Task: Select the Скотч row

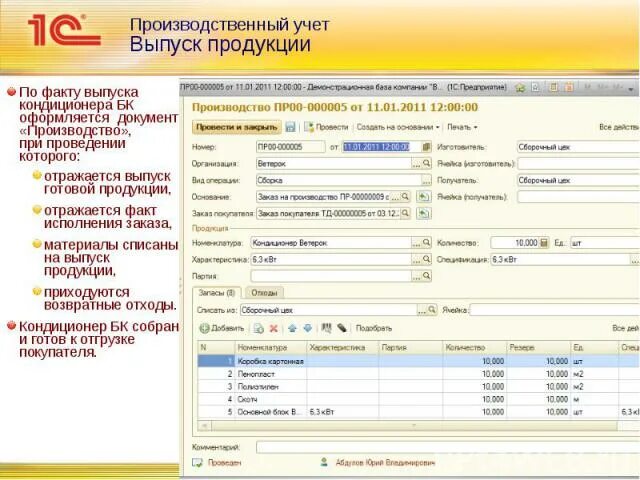Action: pyautogui.click(x=418, y=399)
